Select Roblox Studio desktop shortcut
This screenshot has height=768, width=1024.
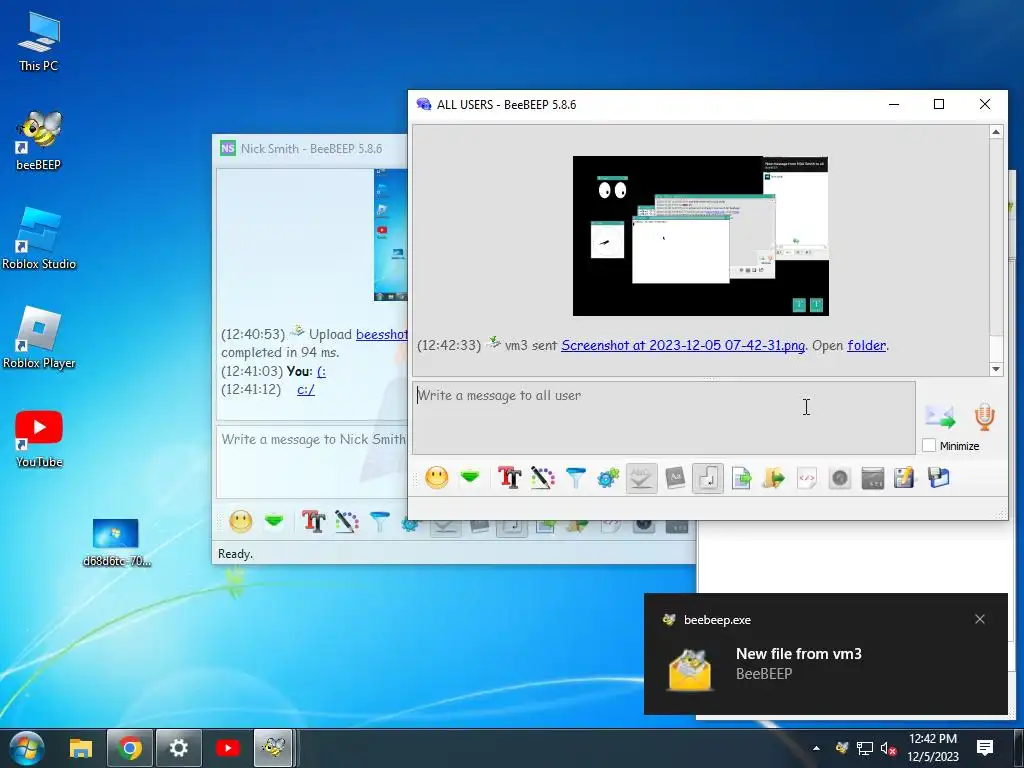tap(39, 239)
